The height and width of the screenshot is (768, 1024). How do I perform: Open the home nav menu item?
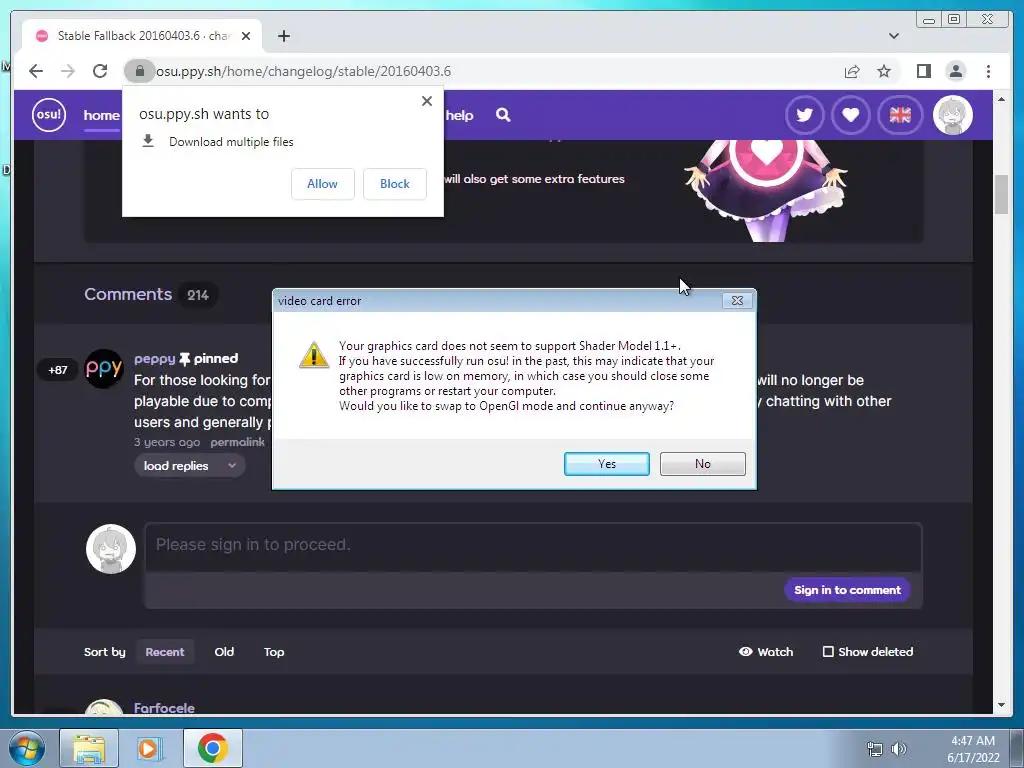[101, 116]
